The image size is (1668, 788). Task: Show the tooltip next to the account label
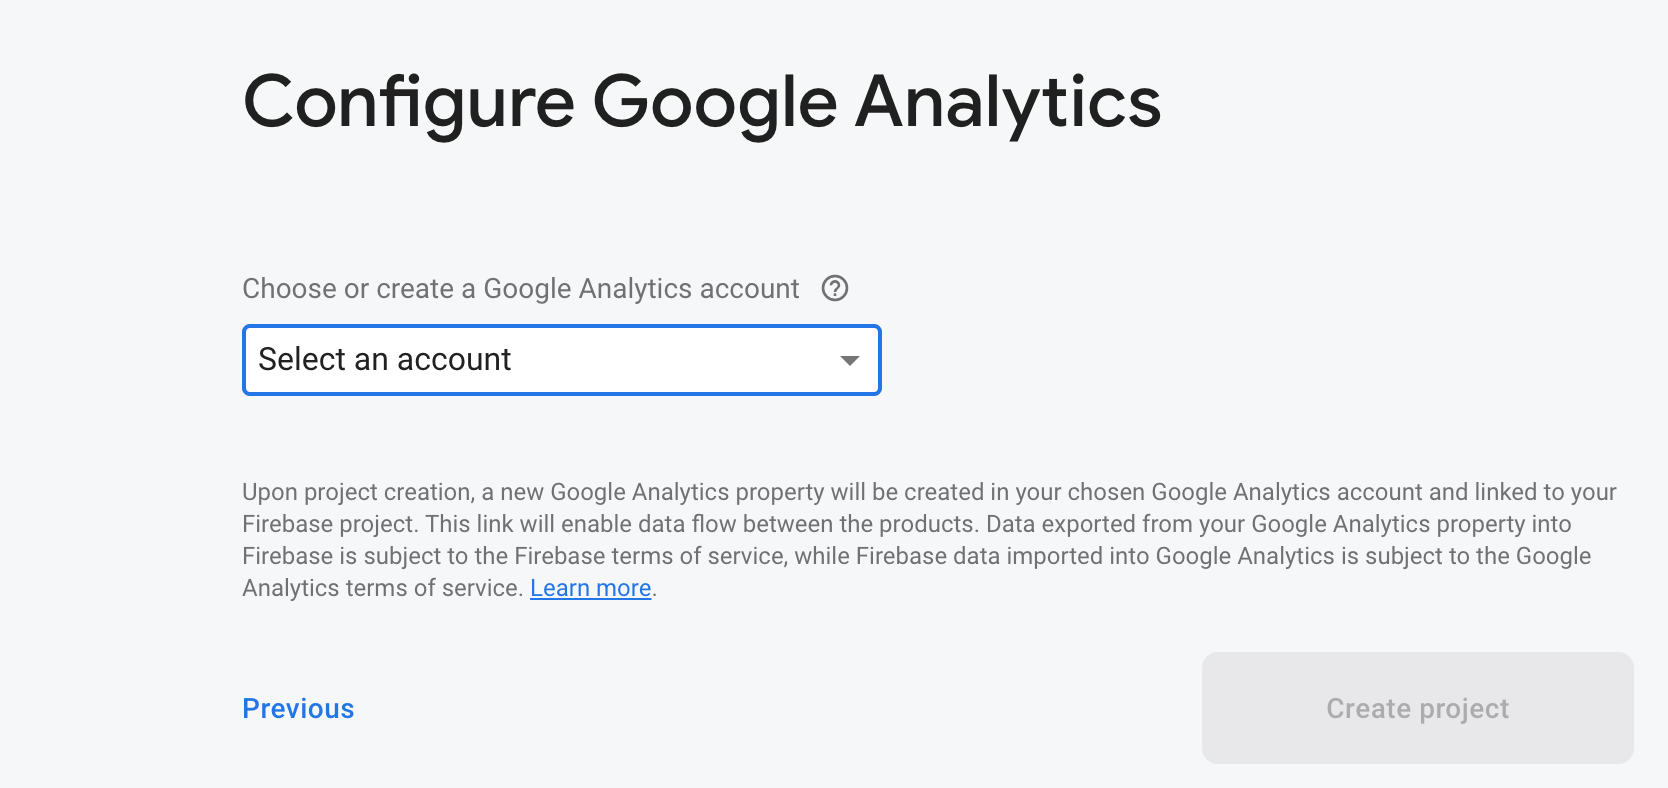[835, 289]
